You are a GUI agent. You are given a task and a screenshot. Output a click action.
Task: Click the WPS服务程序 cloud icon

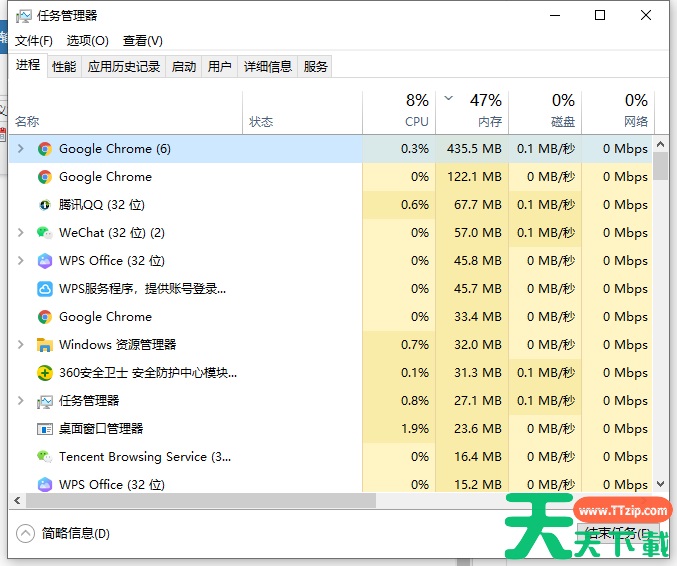click(x=45, y=289)
